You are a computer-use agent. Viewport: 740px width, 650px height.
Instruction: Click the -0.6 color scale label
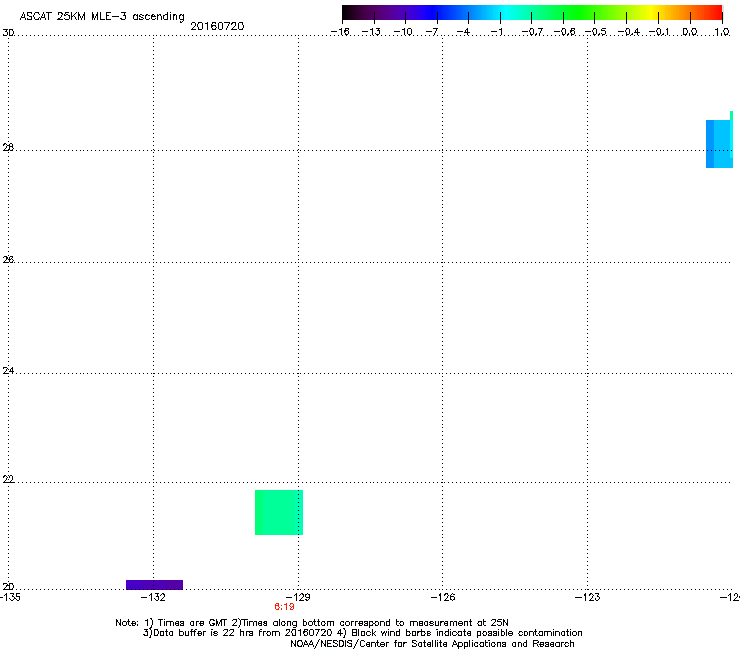(x=564, y=32)
